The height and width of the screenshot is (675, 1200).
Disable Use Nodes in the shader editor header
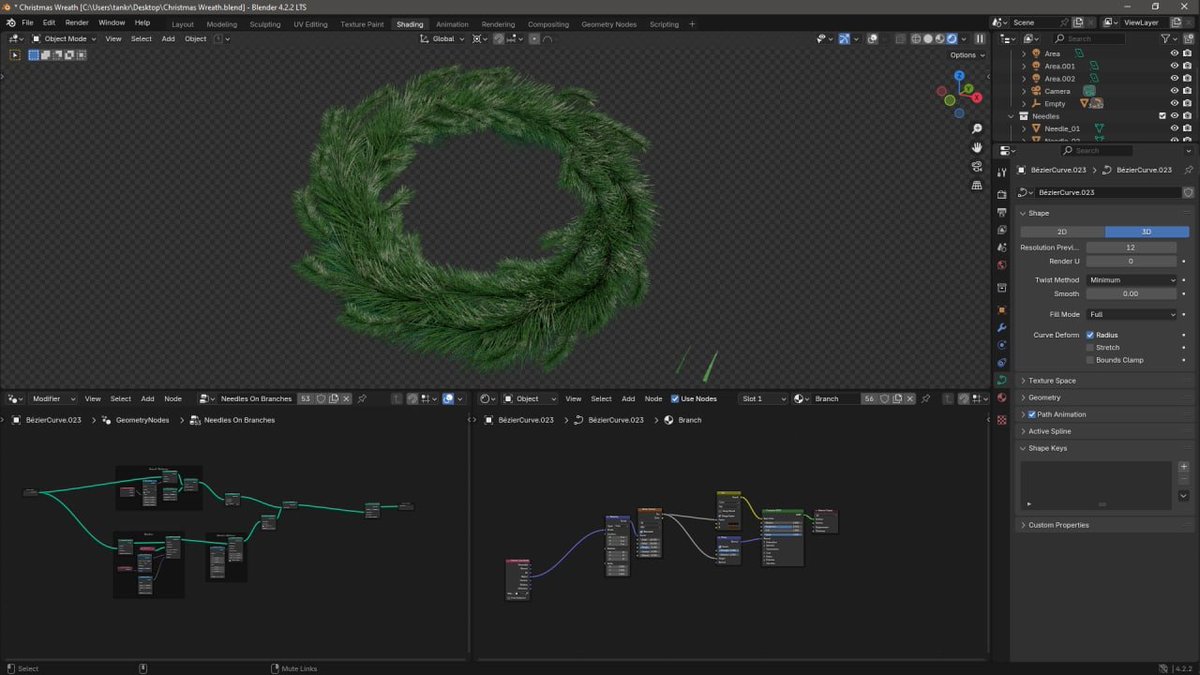tap(676, 399)
